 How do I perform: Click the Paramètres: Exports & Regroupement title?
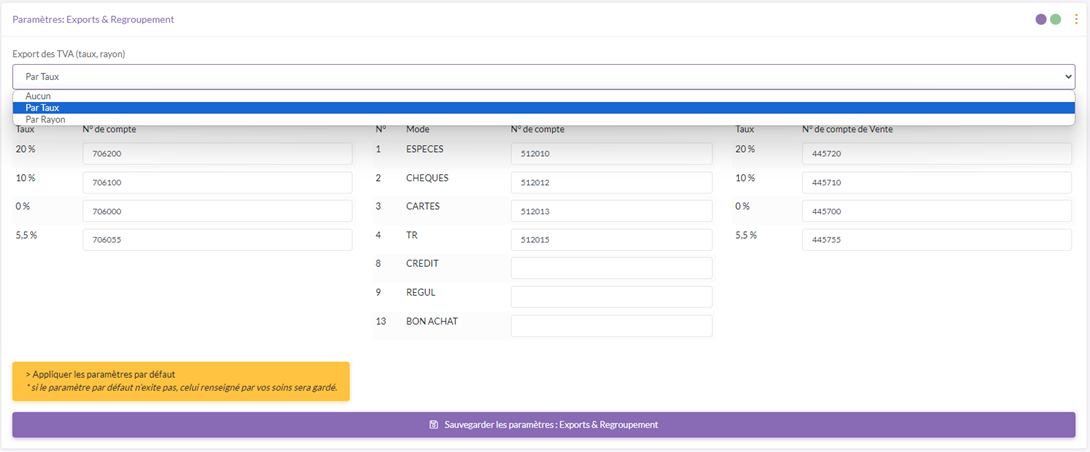[93, 19]
